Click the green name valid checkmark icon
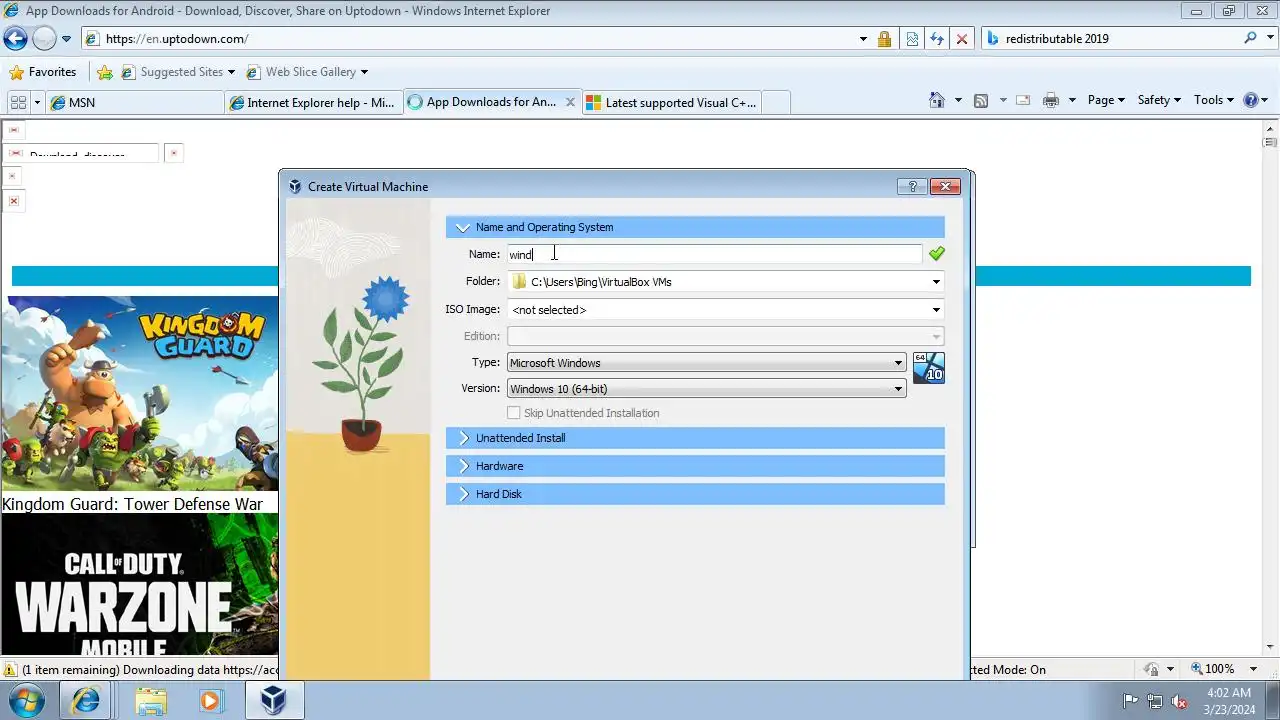The height and width of the screenshot is (720, 1280). 936,254
